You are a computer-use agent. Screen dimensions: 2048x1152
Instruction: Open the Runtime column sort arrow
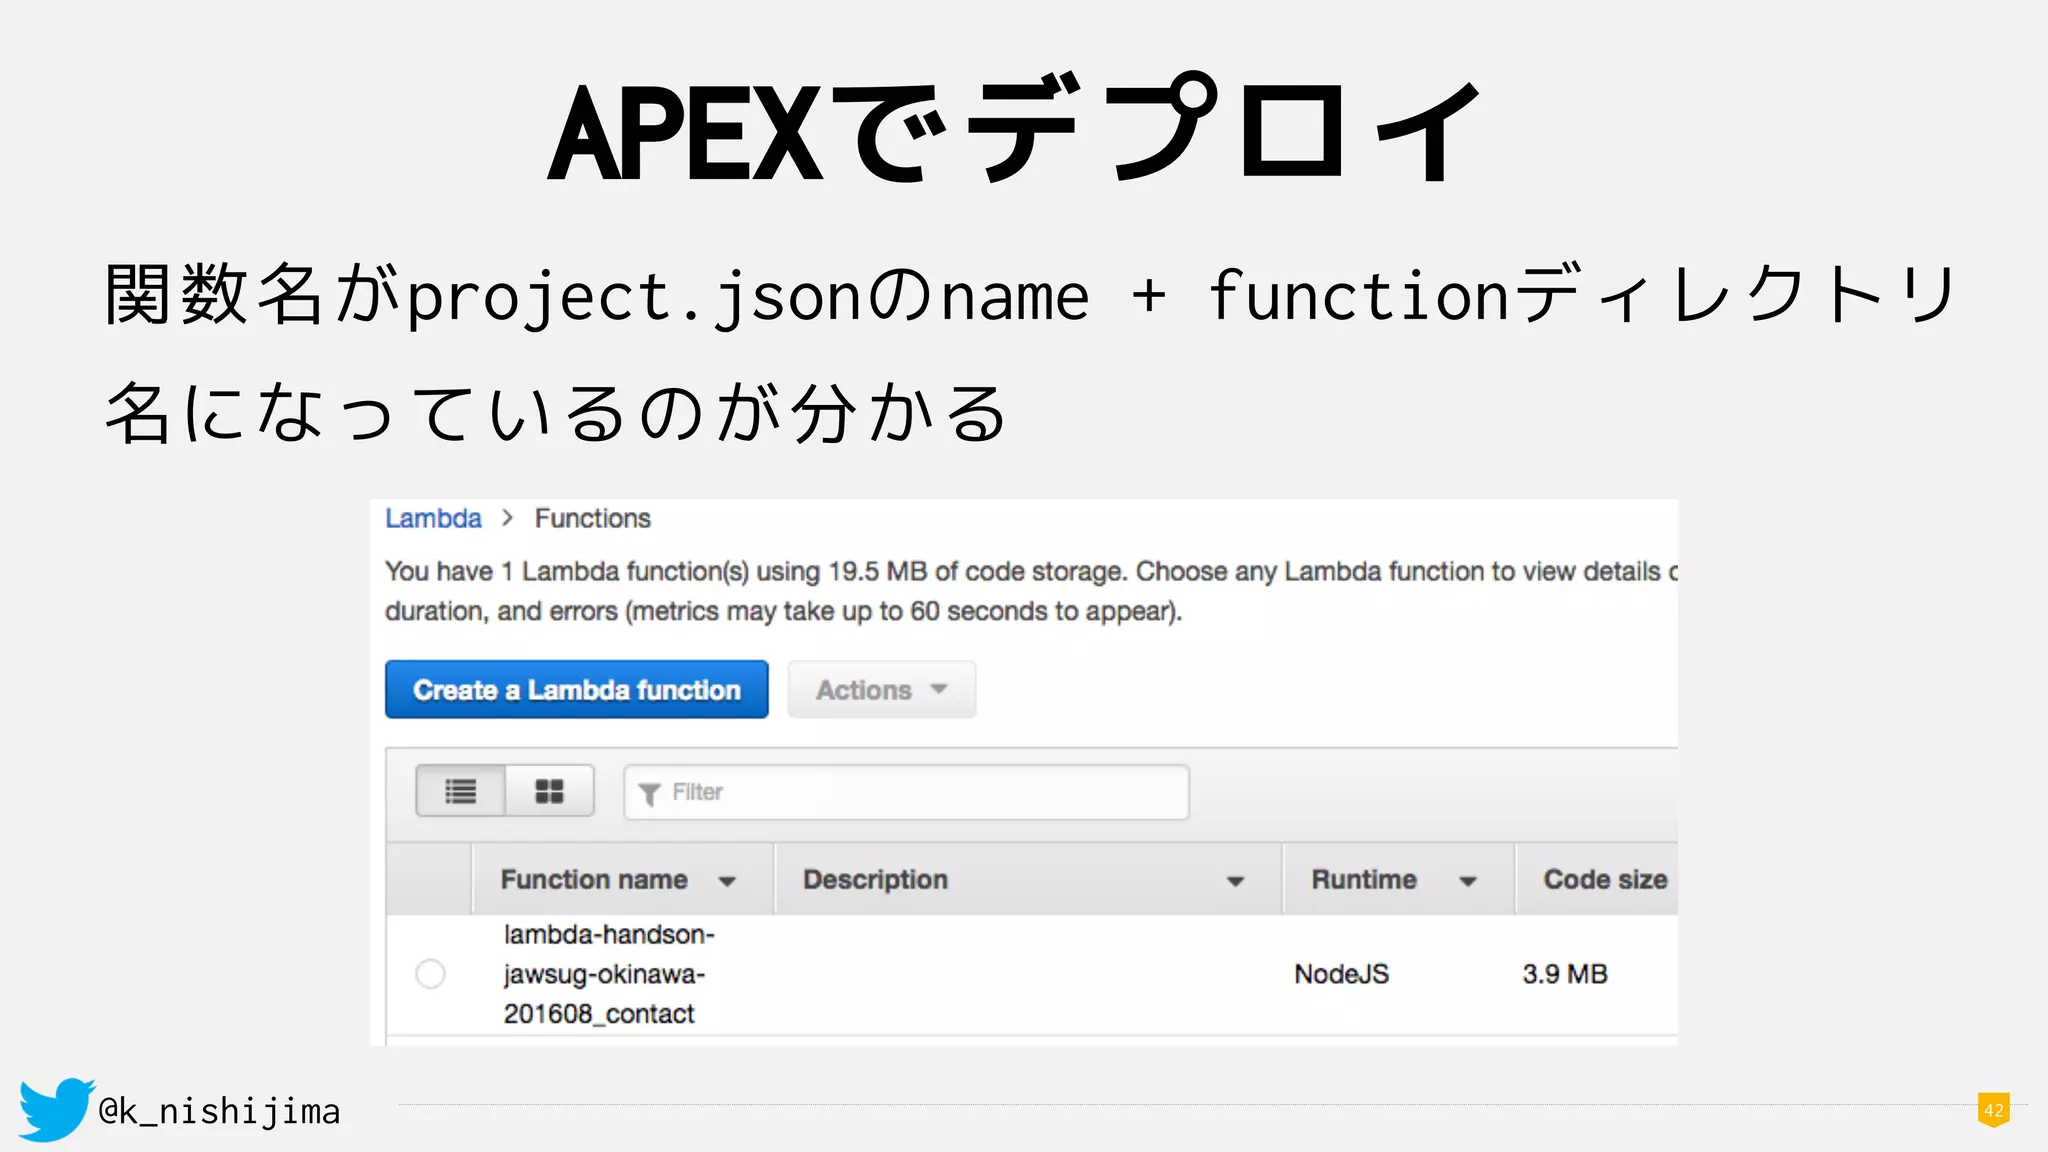[x=1467, y=881]
